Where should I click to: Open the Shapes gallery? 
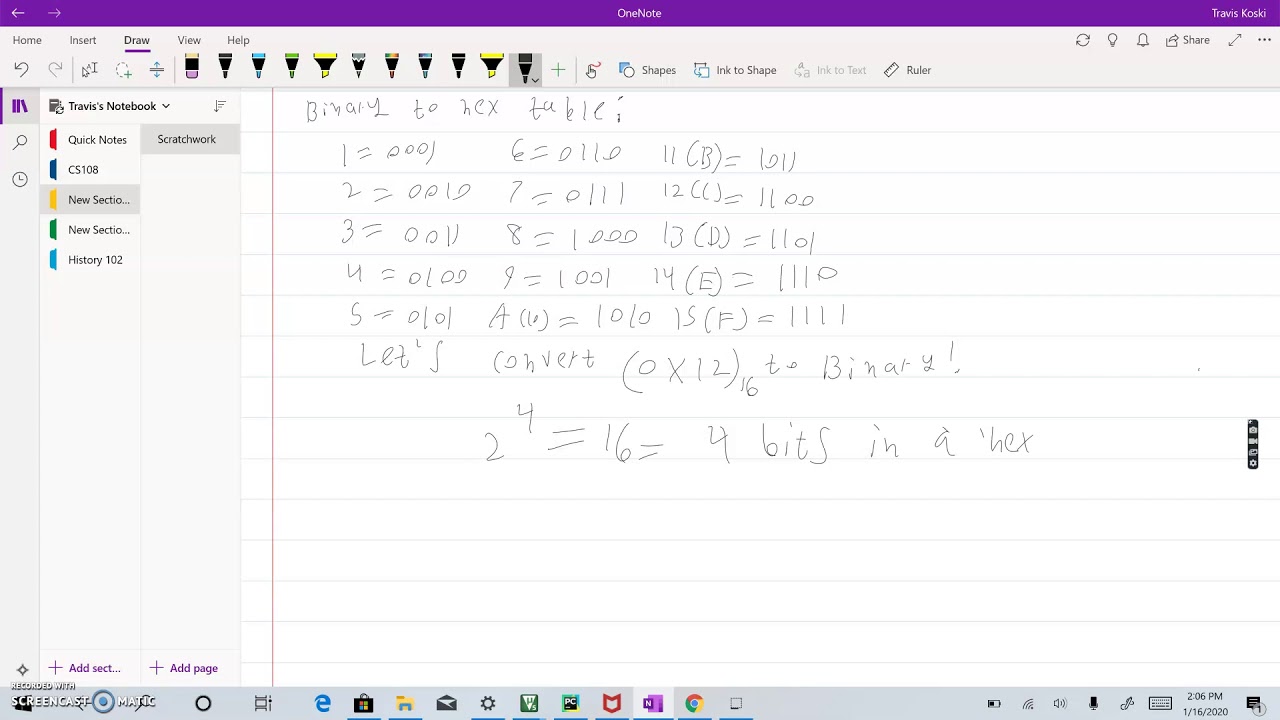tap(647, 70)
